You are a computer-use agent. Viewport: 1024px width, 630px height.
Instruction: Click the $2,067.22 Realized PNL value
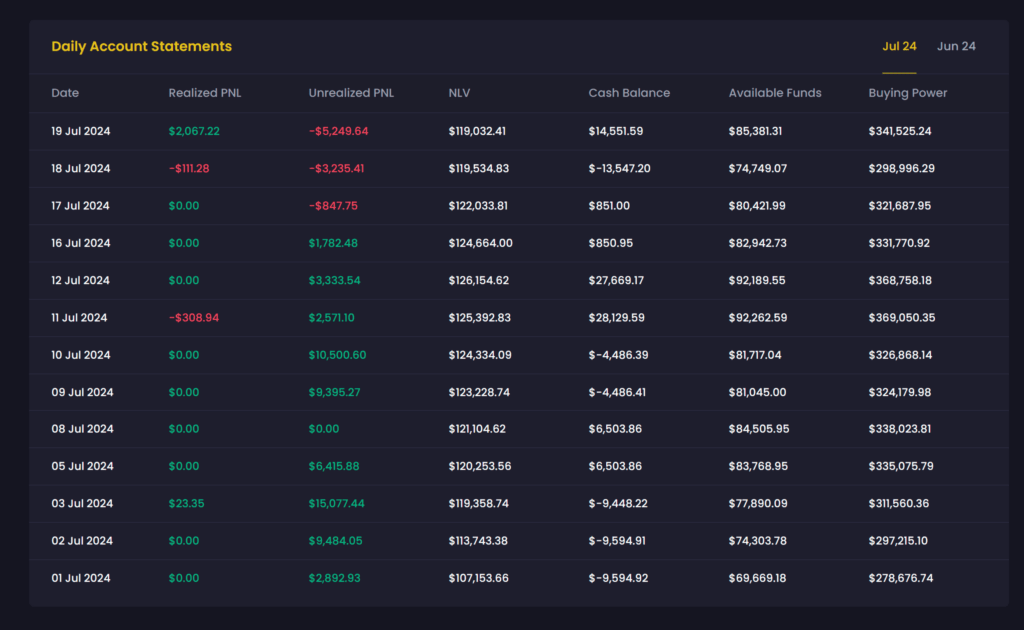[x=194, y=130]
